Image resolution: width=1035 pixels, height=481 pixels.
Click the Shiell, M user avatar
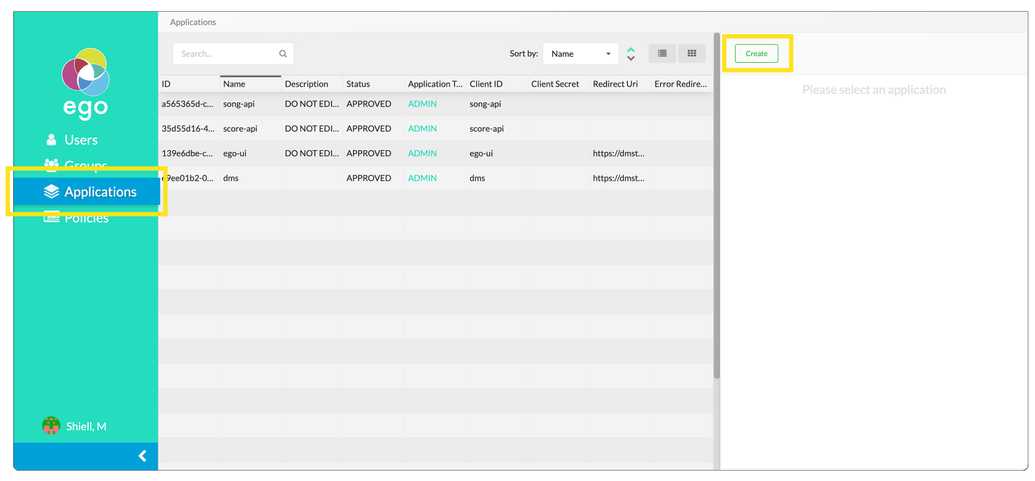[51, 426]
